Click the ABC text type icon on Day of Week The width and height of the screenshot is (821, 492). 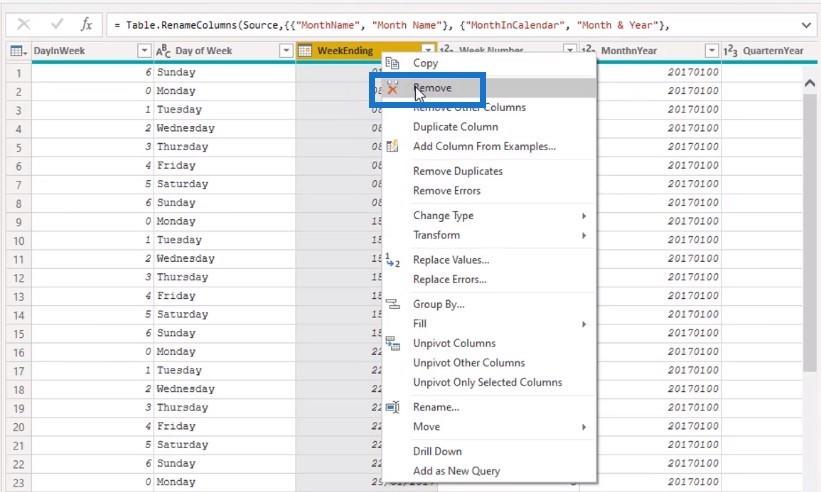pos(163,51)
